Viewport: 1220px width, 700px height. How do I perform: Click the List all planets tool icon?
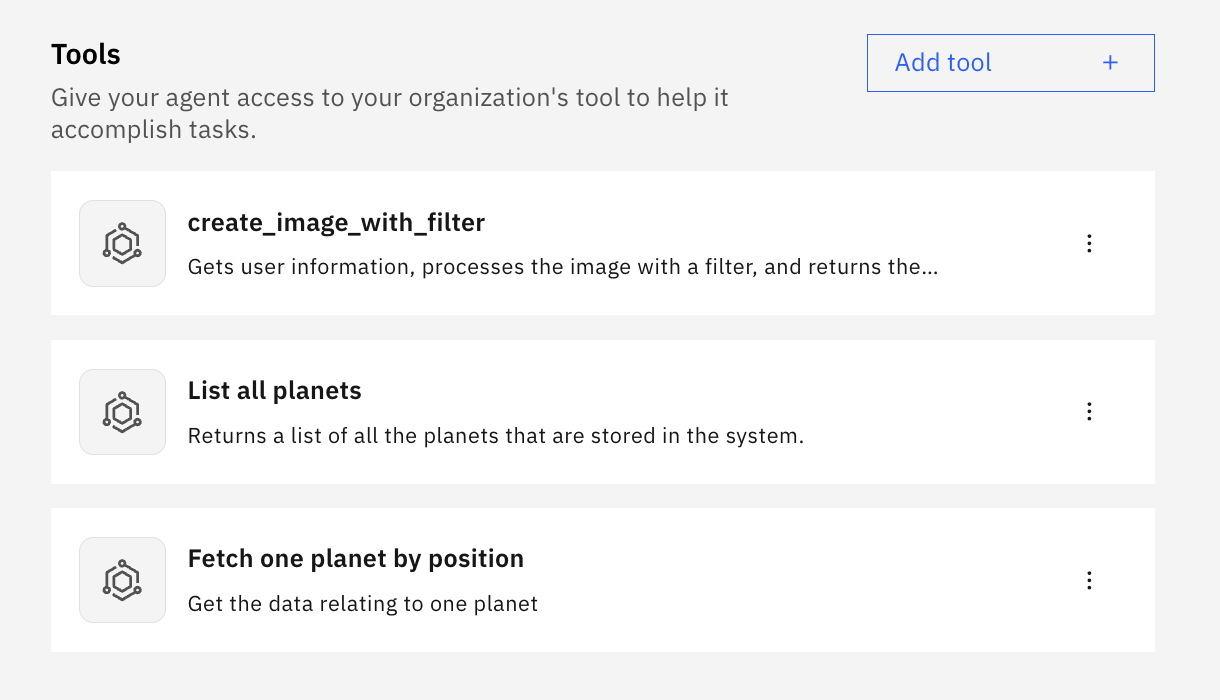[122, 412]
